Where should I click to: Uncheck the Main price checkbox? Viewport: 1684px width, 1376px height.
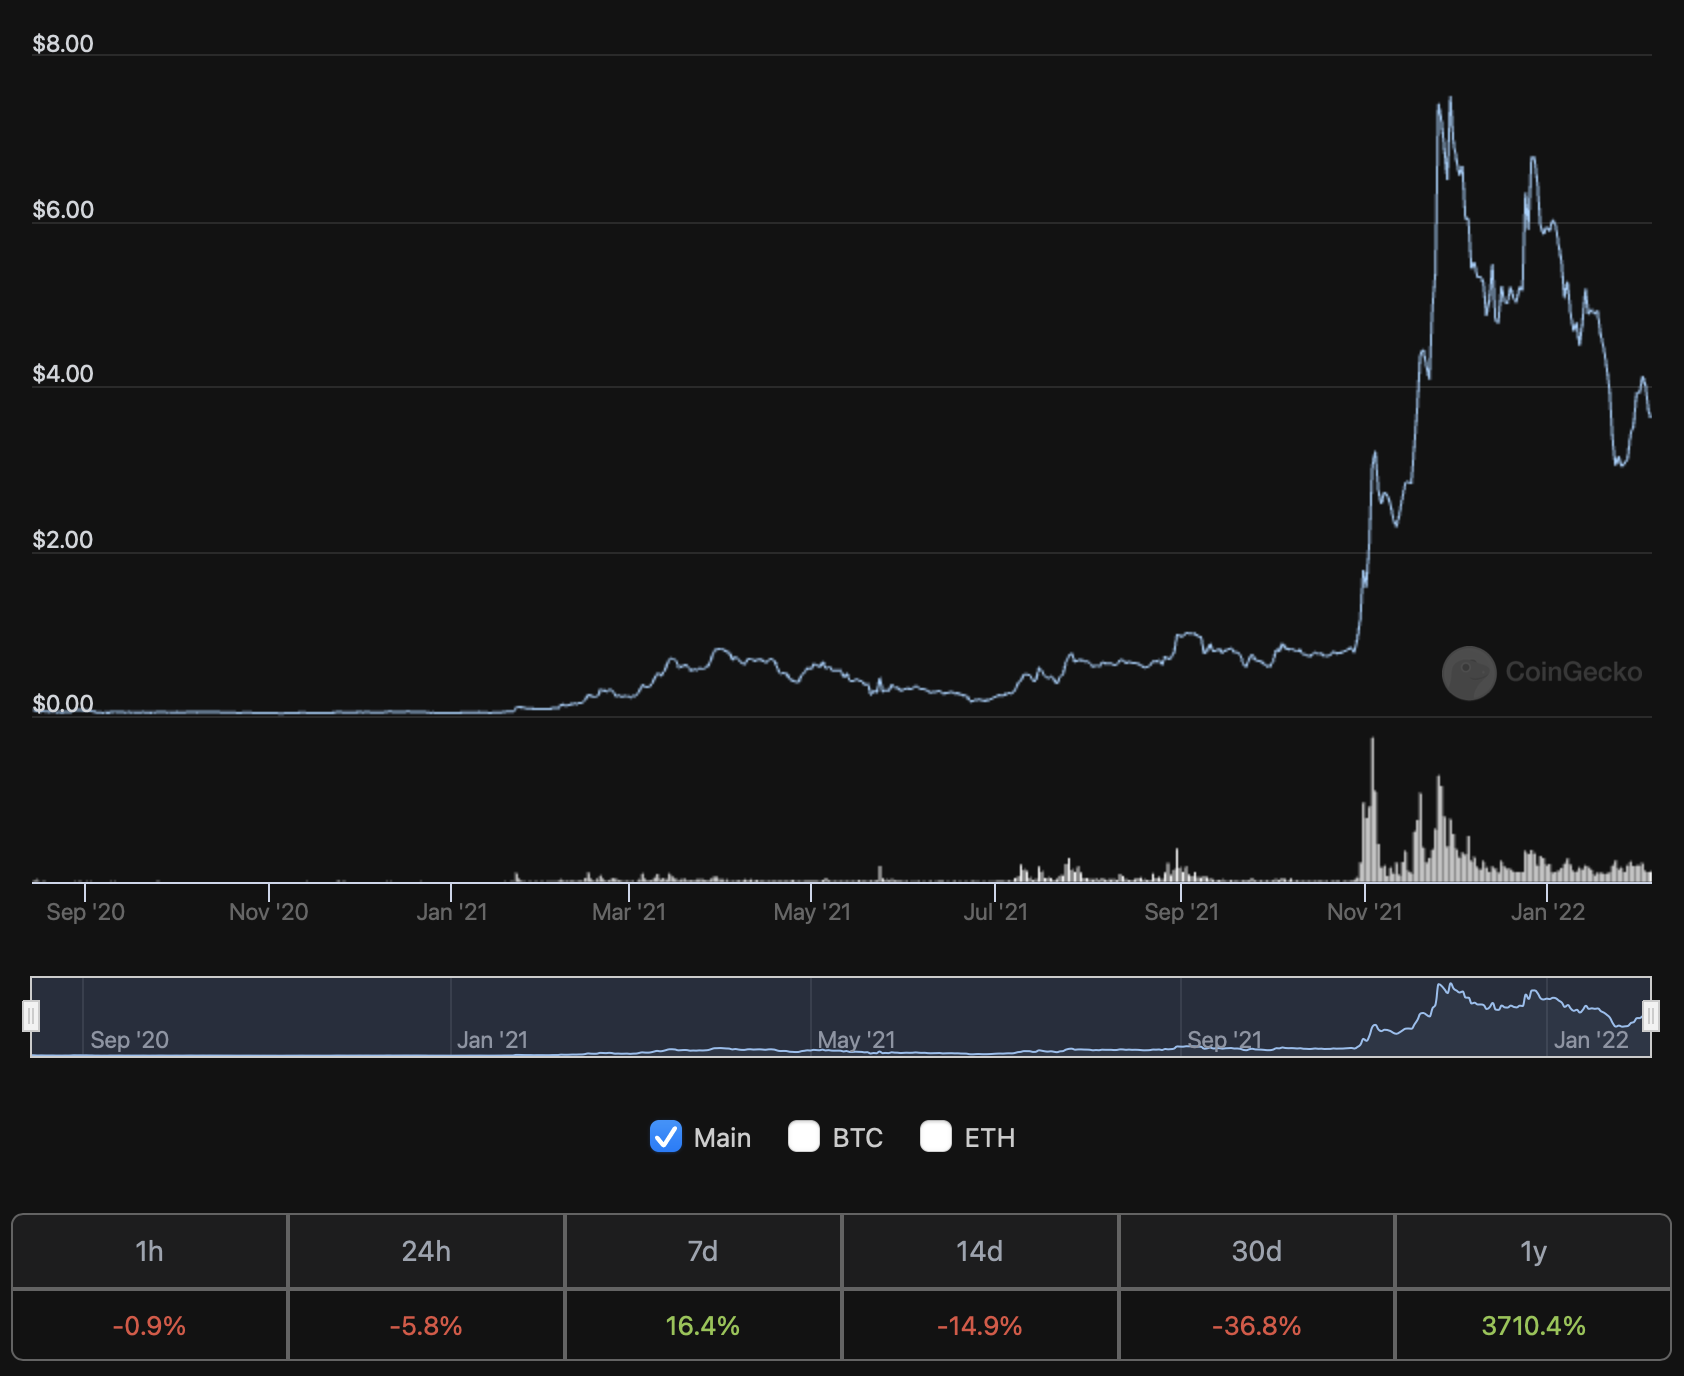(666, 1137)
